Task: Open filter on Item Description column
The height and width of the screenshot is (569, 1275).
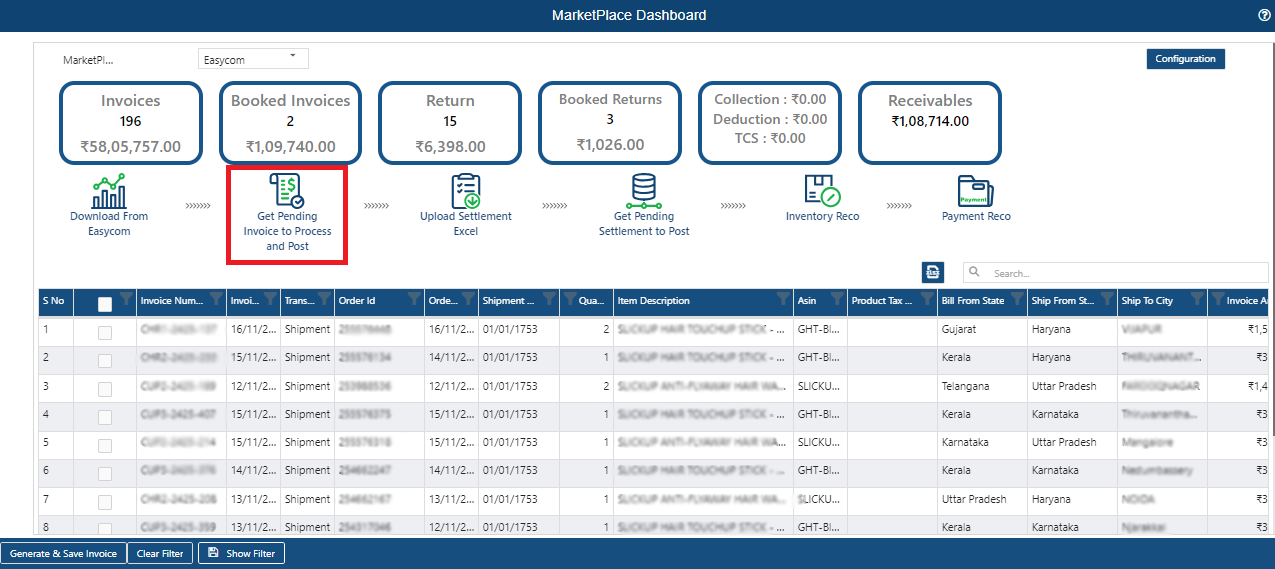Action: 783,298
